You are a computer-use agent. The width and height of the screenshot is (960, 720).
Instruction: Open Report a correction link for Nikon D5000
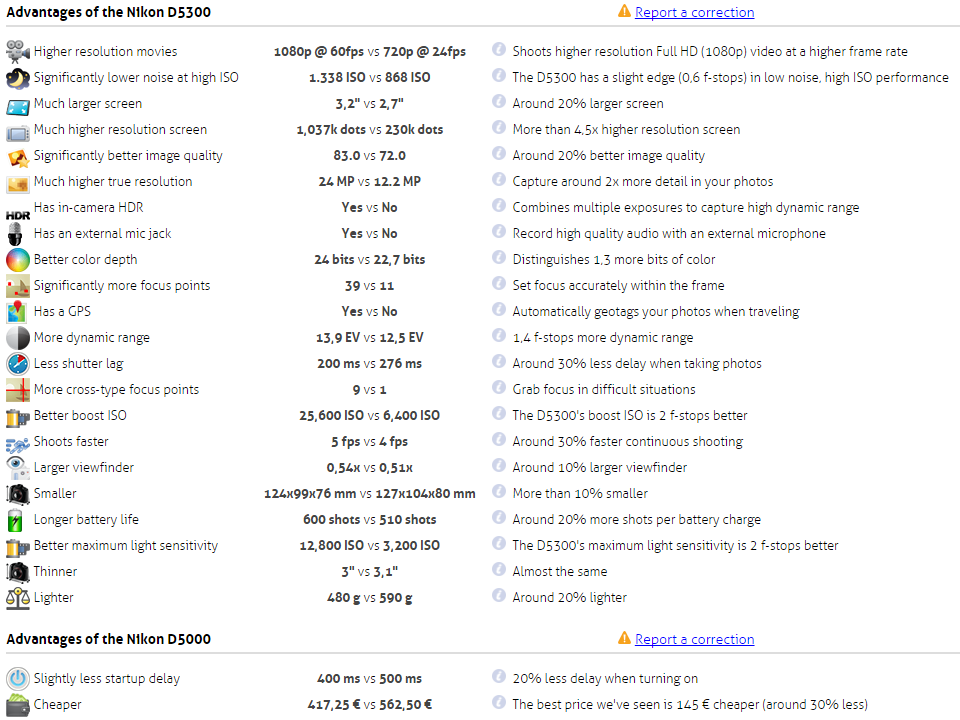(694, 639)
